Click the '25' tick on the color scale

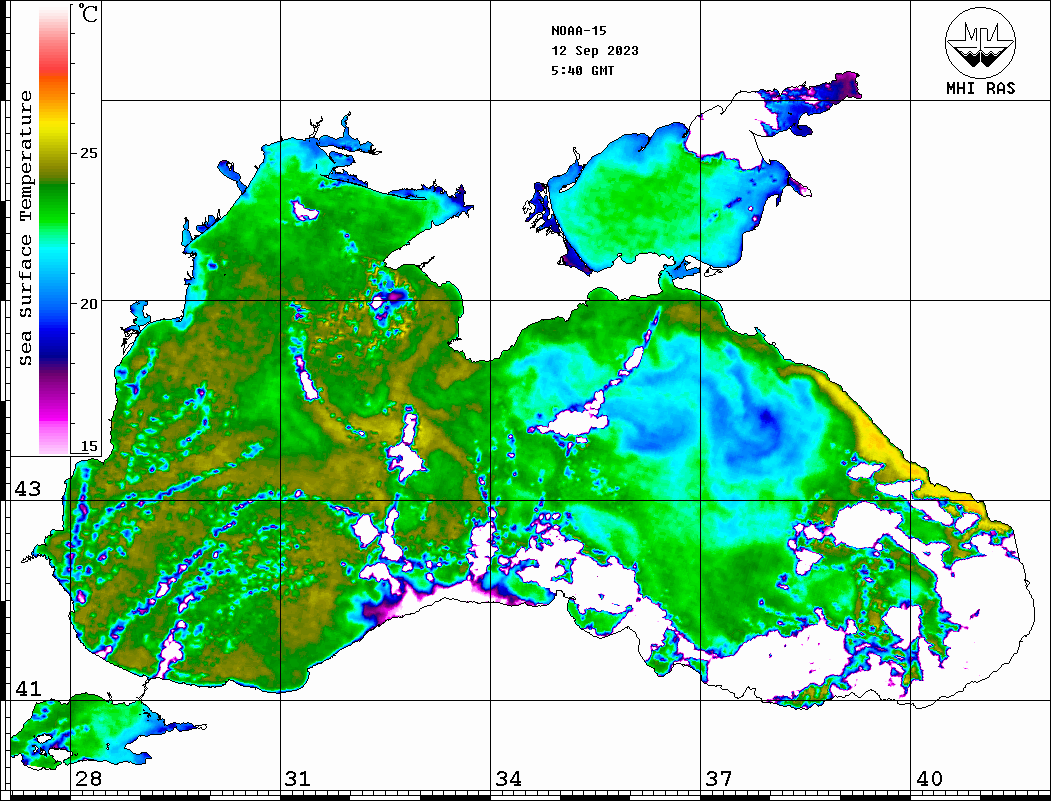[x=88, y=153]
